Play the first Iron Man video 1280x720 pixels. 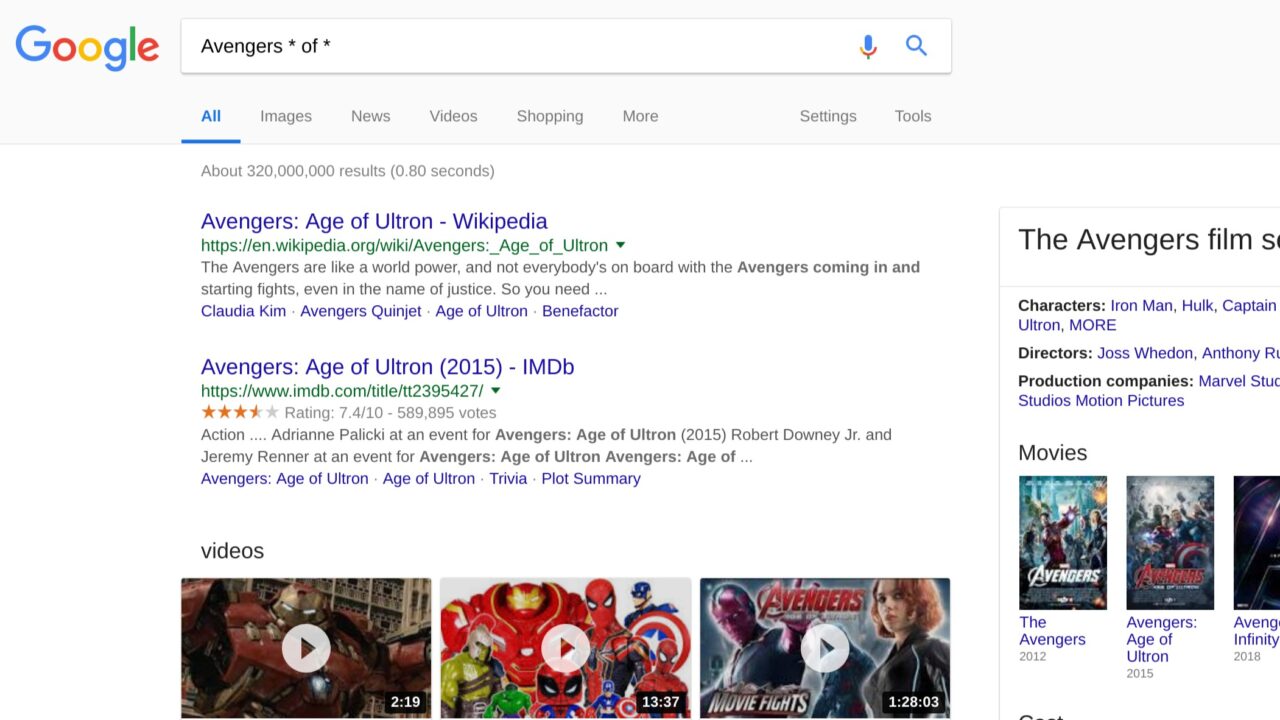tap(305, 648)
